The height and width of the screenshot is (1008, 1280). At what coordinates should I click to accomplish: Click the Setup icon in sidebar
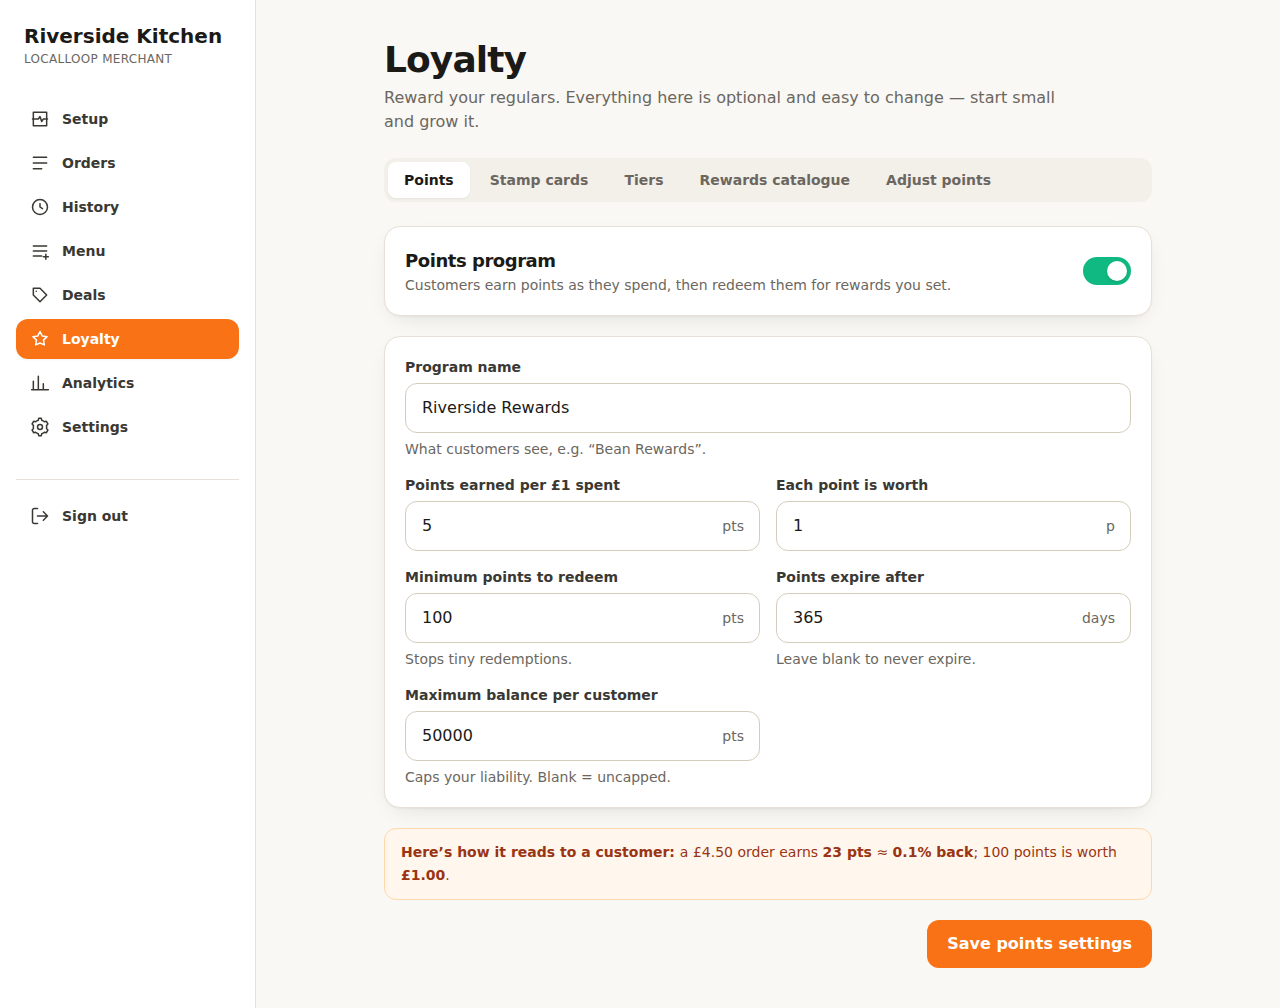40,119
